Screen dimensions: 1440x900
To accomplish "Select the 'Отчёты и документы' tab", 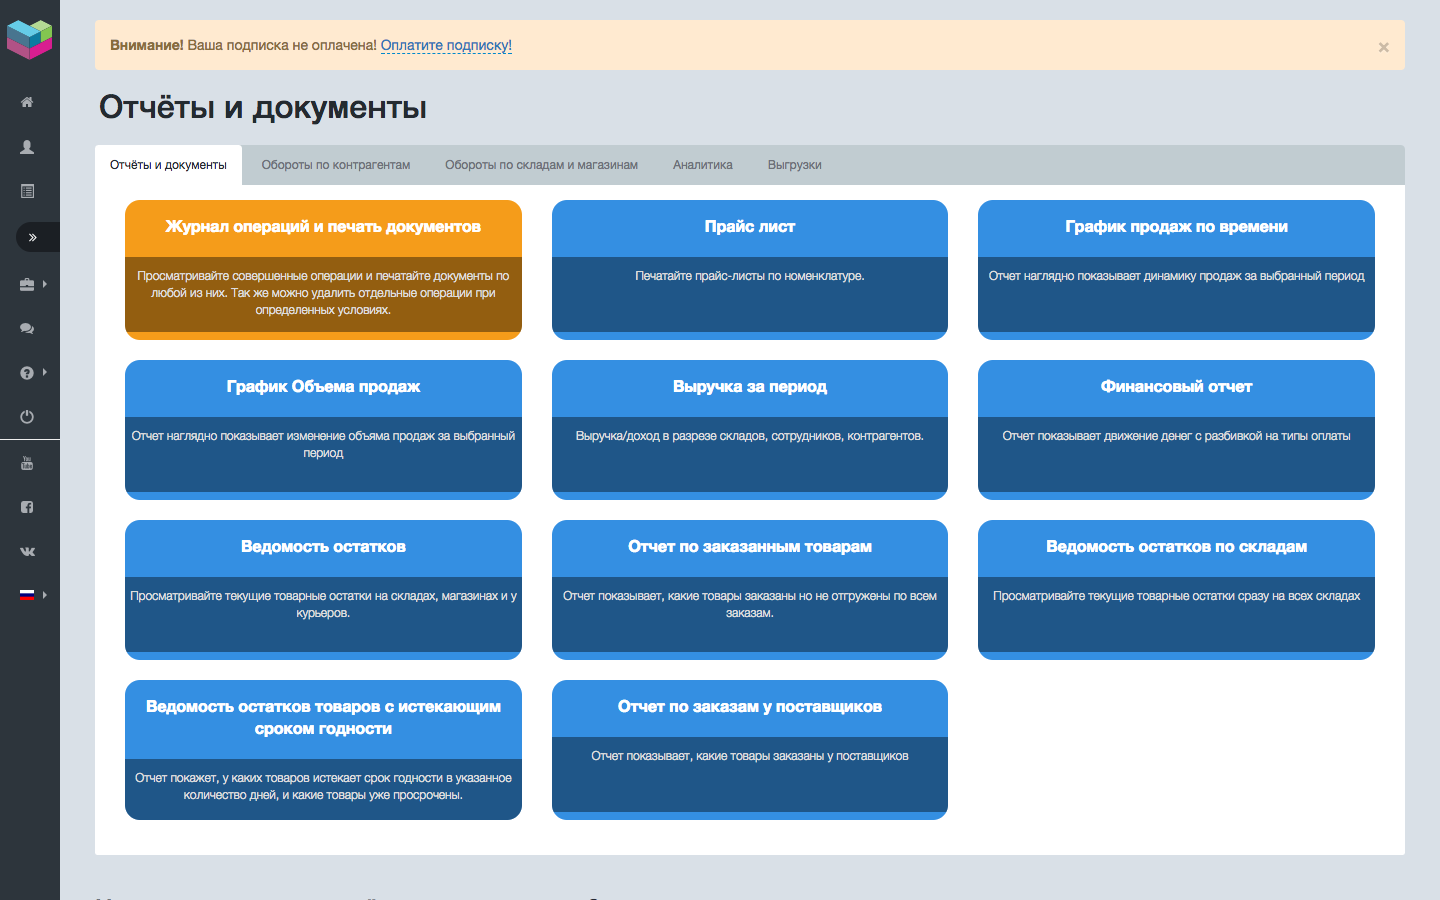I will coord(168,165).
